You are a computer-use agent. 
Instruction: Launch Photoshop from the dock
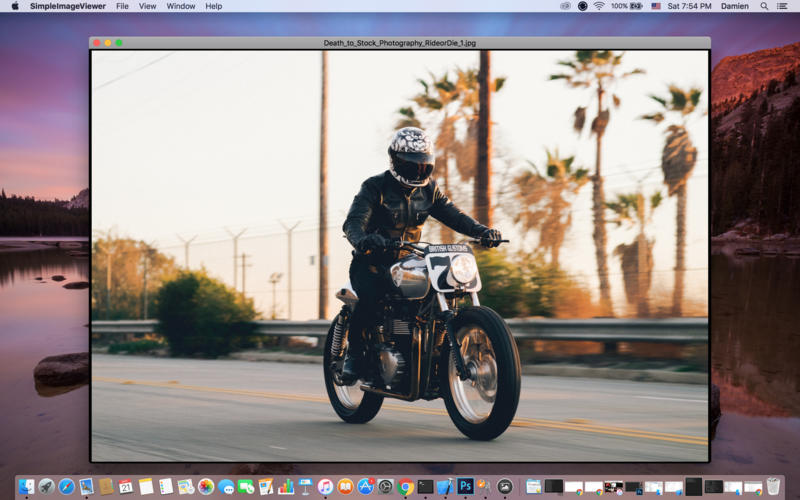[x=465, y=487]
